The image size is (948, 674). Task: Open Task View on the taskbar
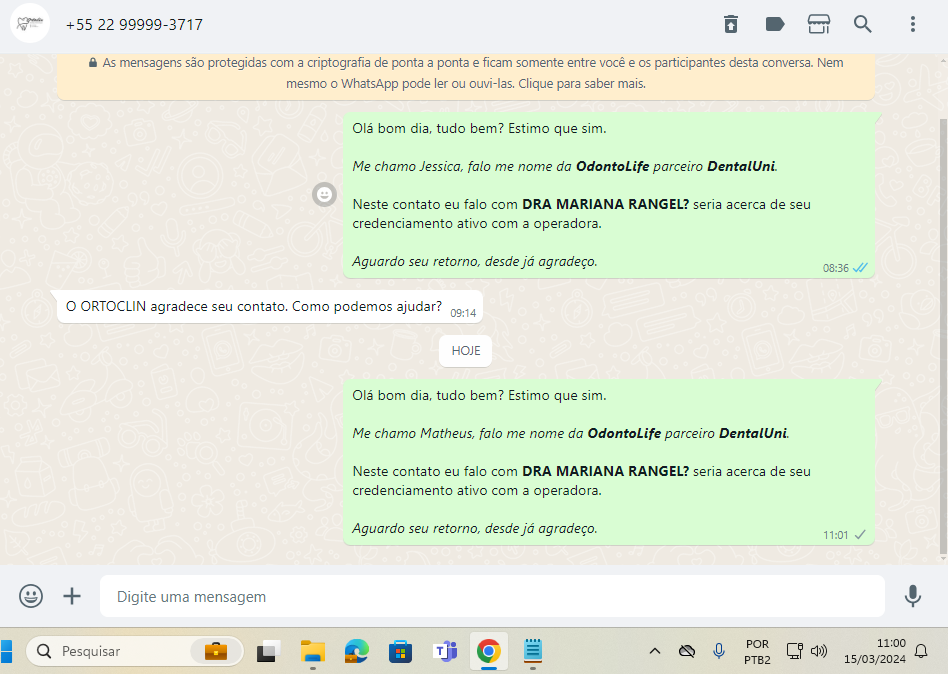pyautogui.click(x=268, y=651)
